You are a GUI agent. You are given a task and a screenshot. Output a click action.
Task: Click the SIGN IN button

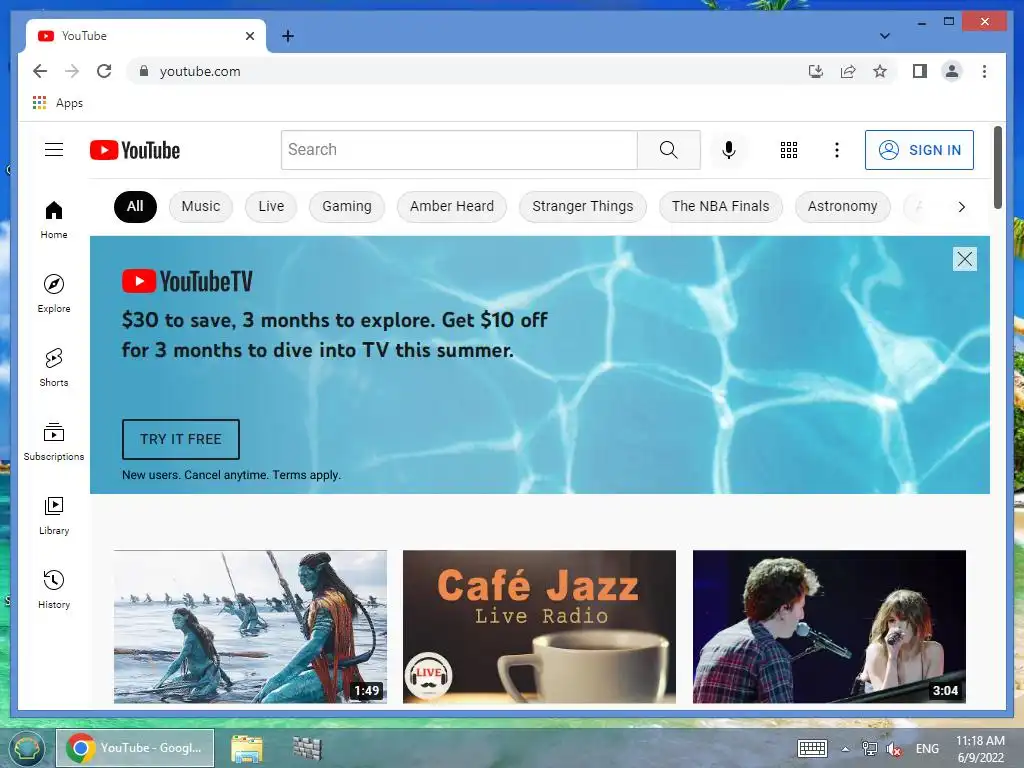pyautogui.click(x=919, y=150)
